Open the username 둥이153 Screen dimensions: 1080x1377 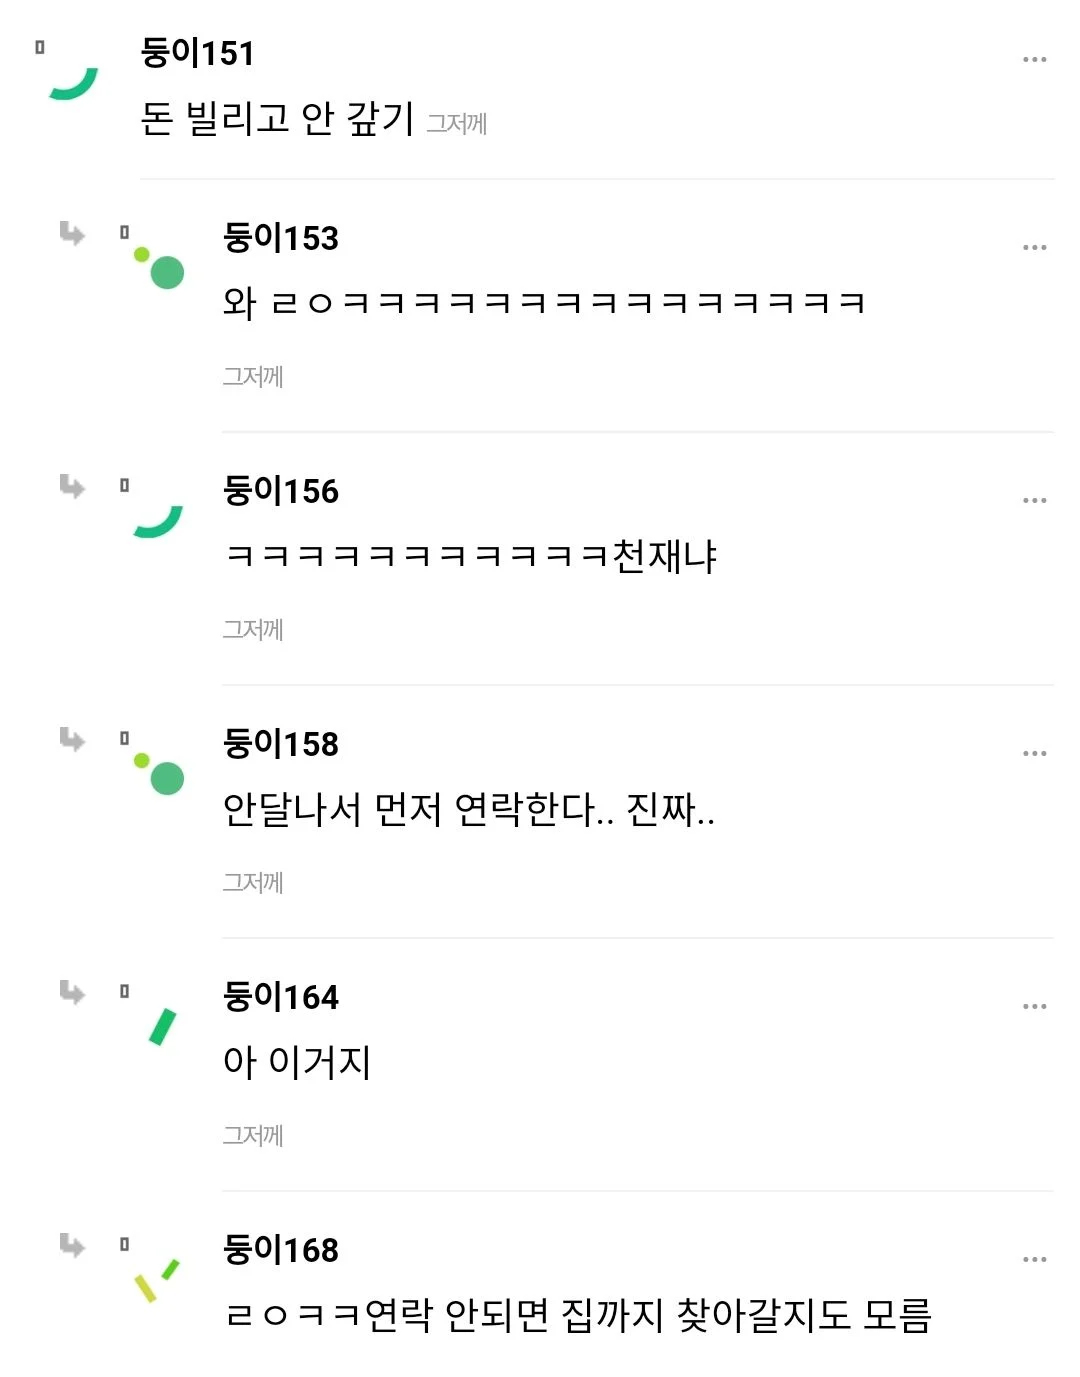(281, 238)
